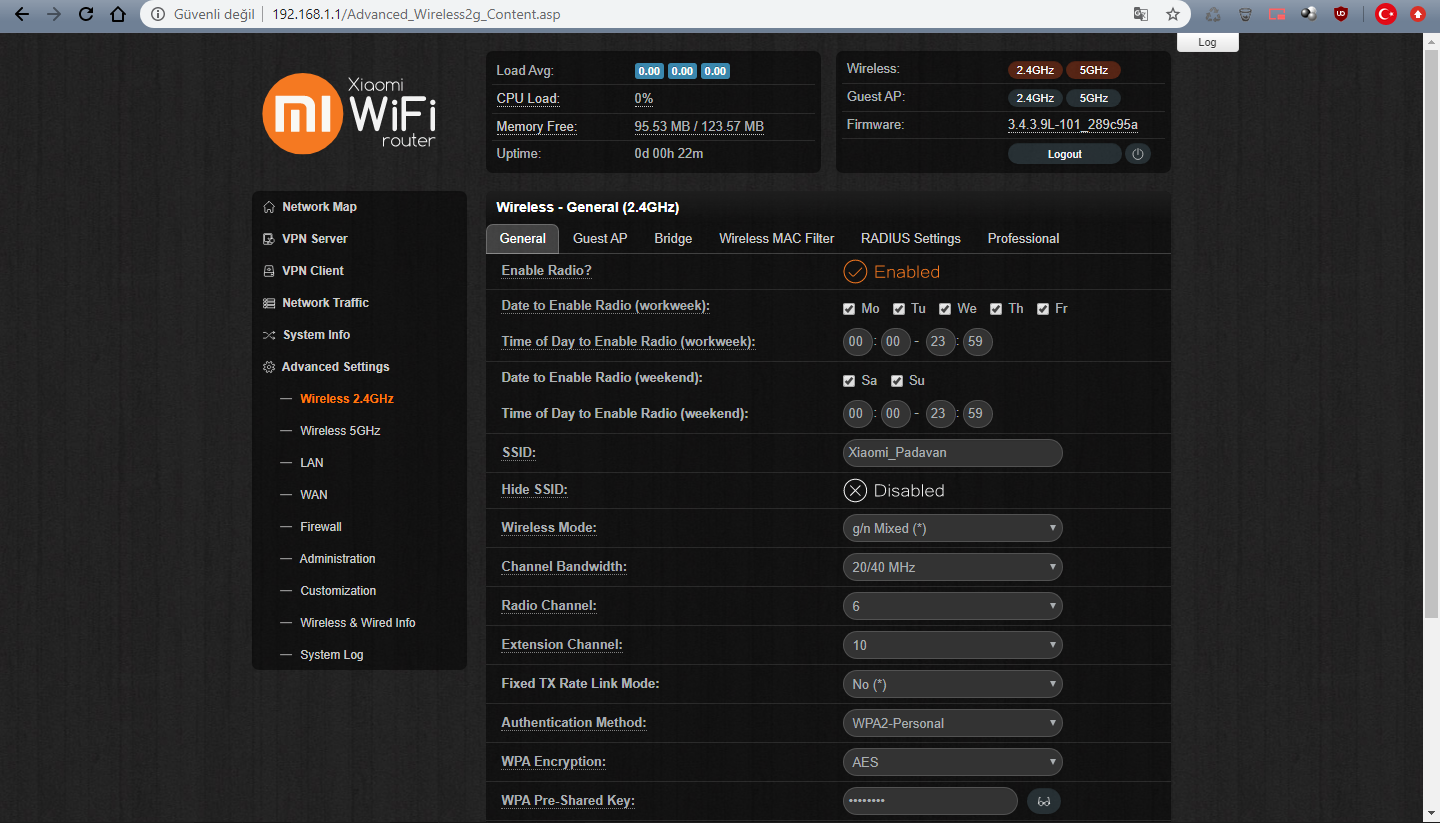
Task: Open the Channel Bandwidth dropdown
Action: point(953,567)
